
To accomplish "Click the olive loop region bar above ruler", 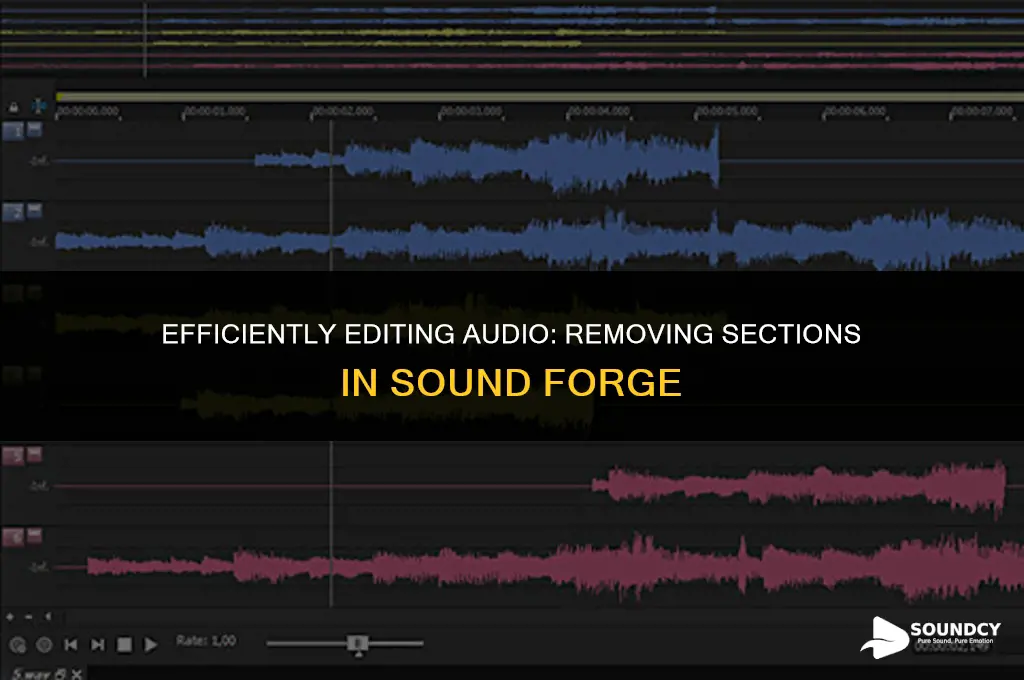I will pos(539,97).
